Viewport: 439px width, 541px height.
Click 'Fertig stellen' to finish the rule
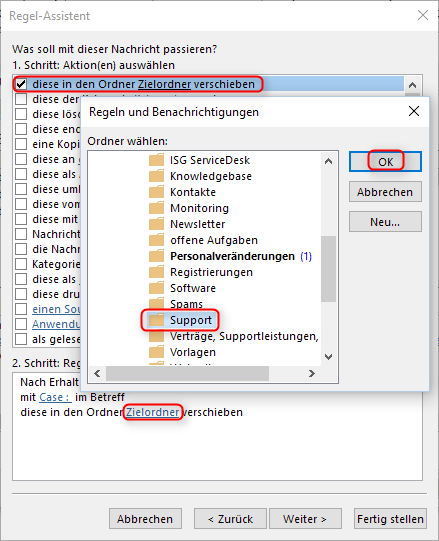tap(390, 519)
